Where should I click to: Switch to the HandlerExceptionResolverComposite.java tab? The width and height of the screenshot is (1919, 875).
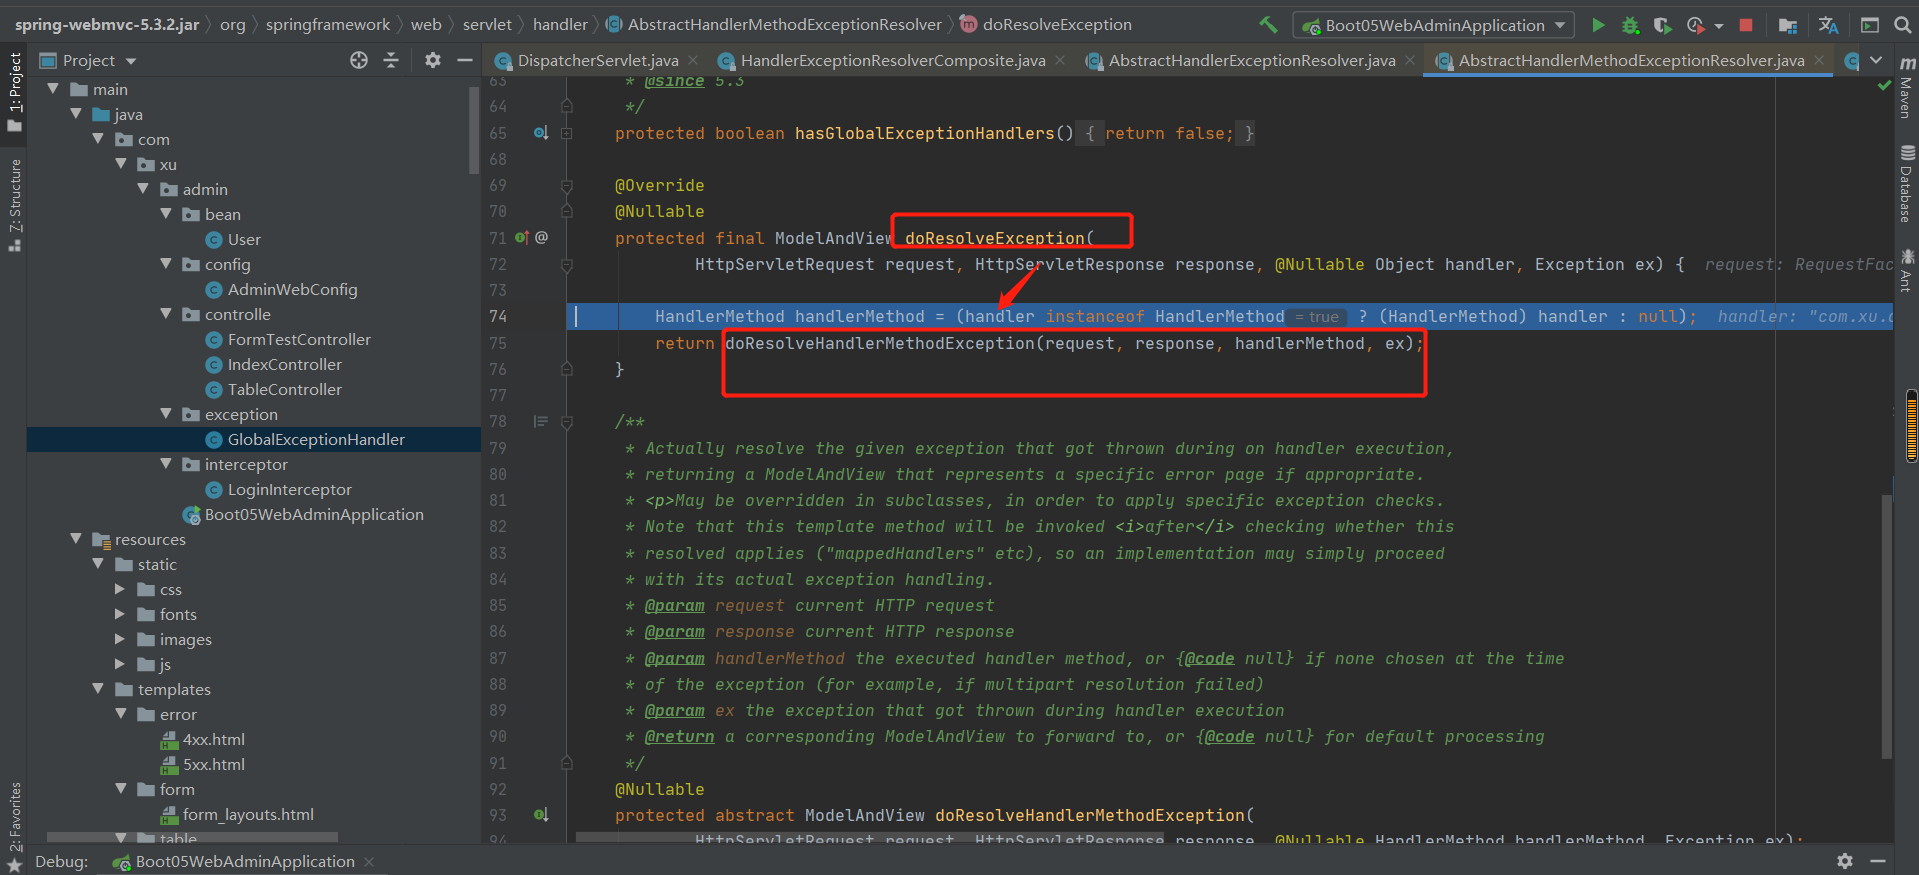click(892, 61)
